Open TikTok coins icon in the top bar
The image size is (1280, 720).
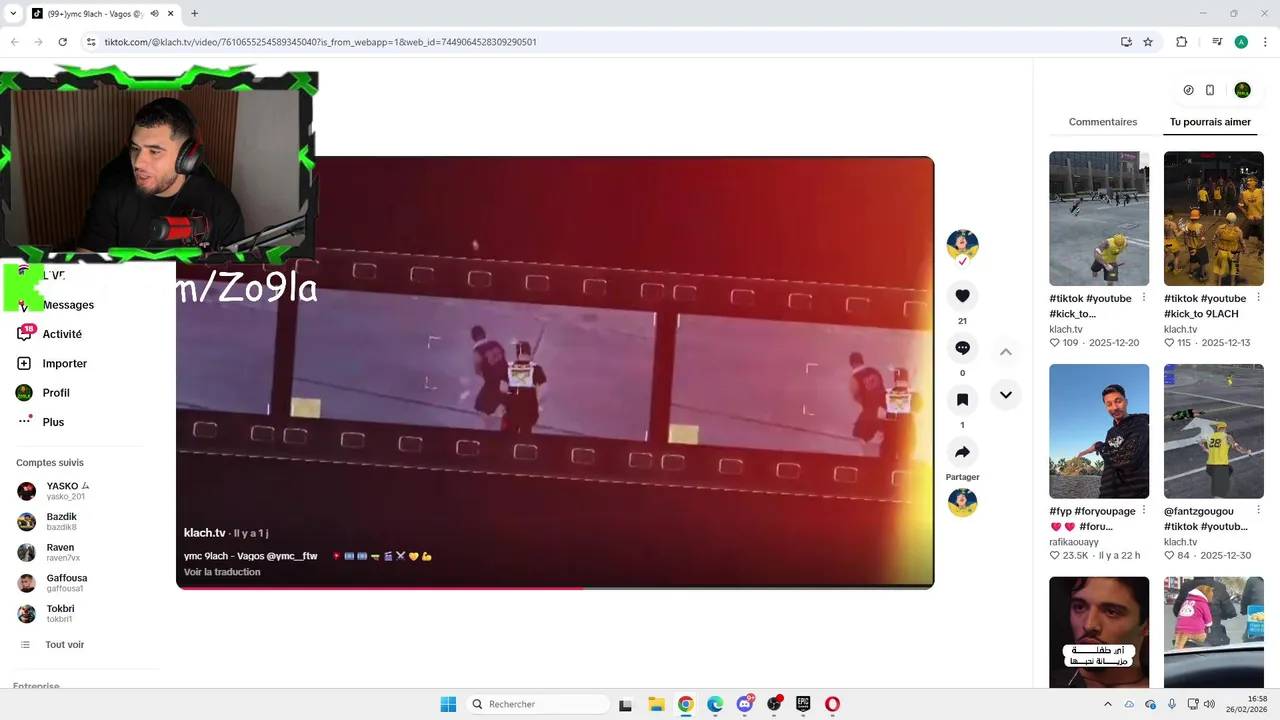click(1188, 90)
